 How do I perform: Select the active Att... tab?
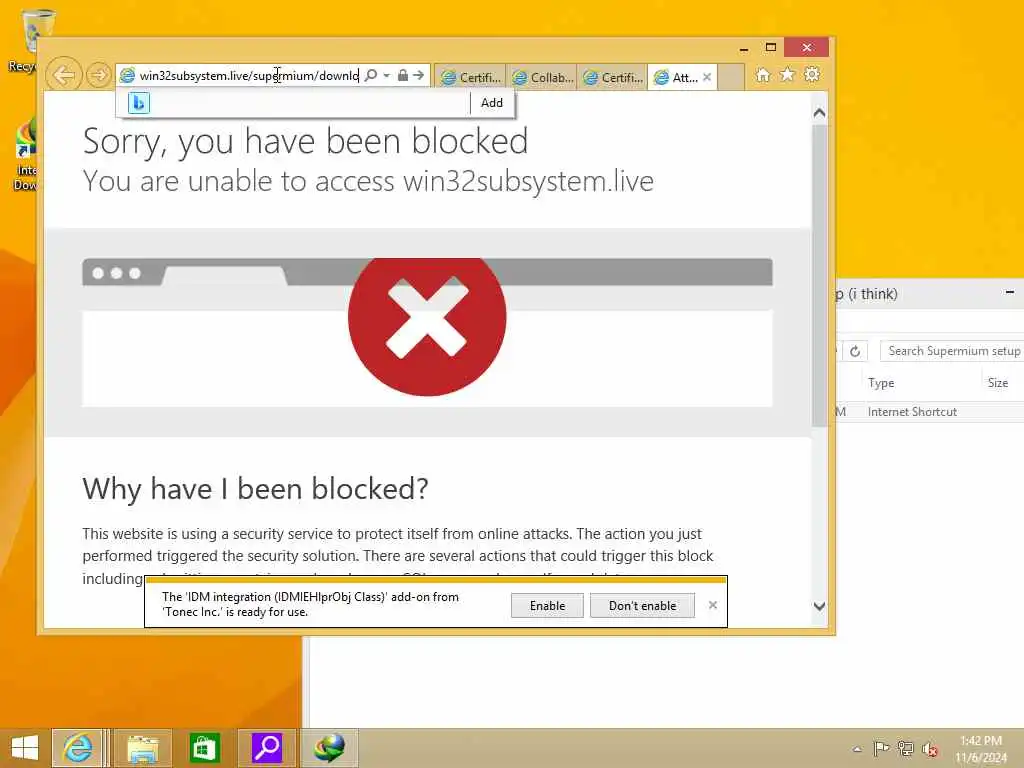pyautogui.click(x=676, y=78)
